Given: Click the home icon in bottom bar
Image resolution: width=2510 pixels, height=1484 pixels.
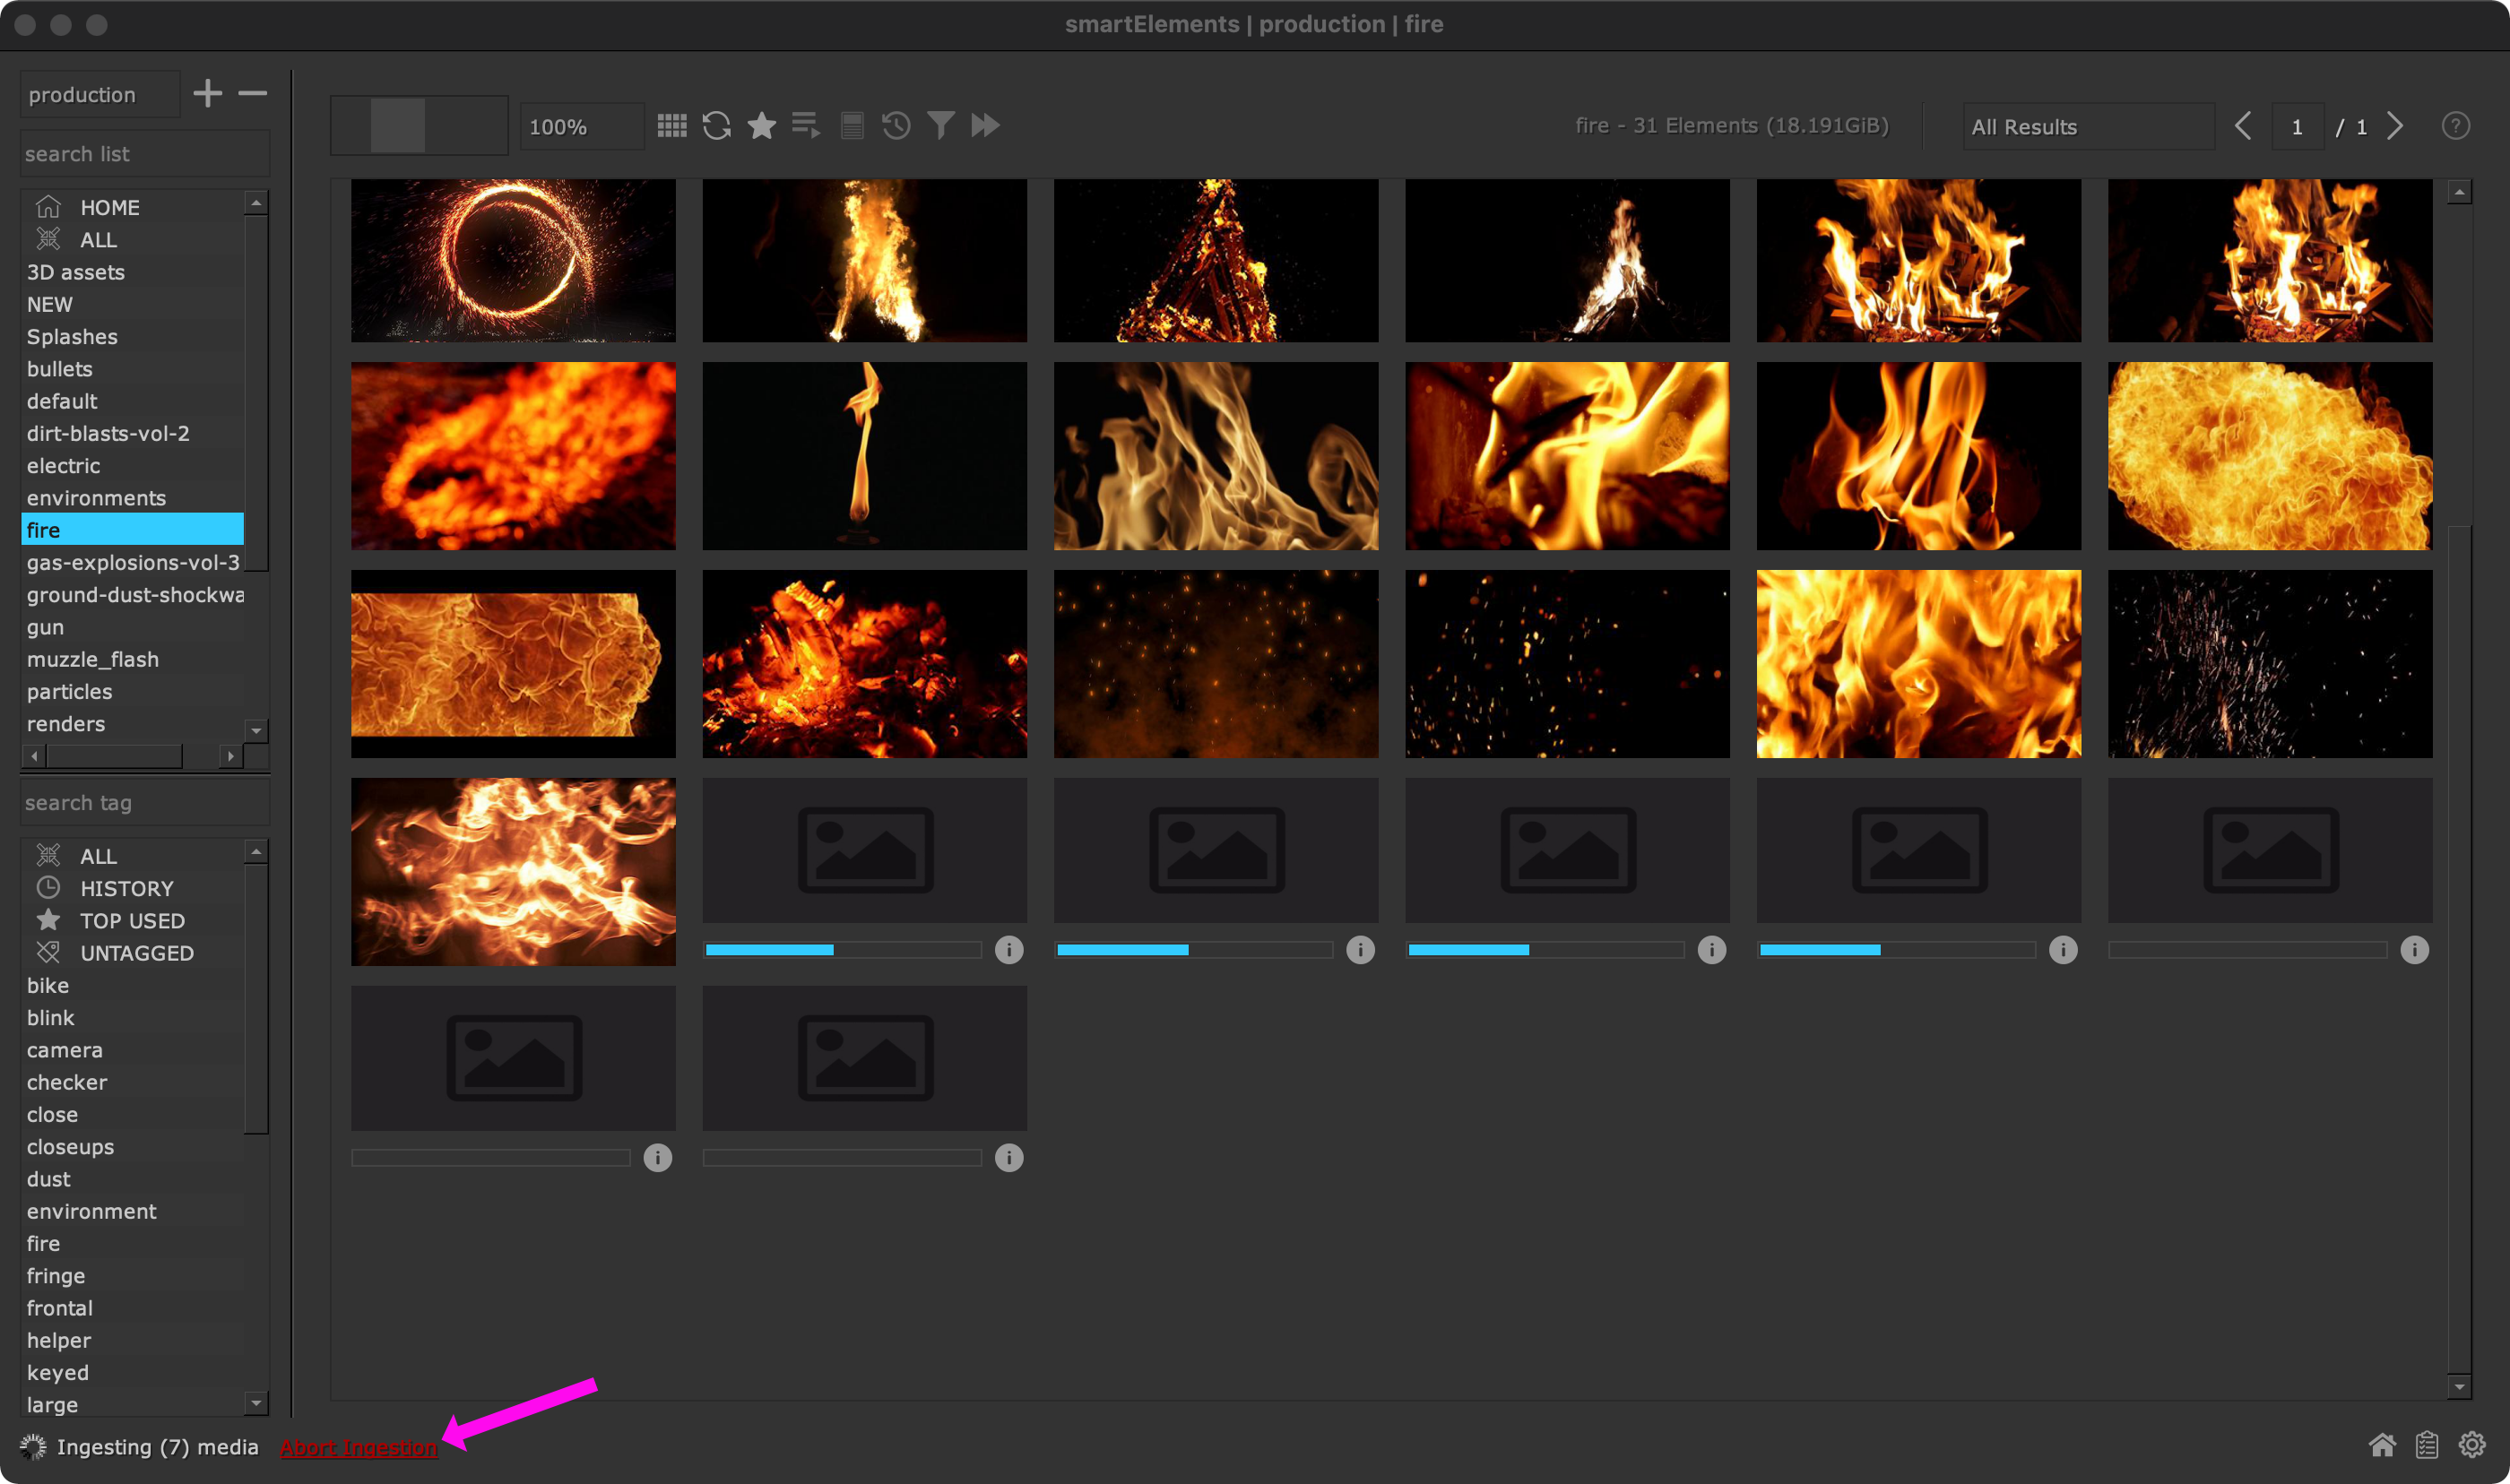Looking at the screenshot, I should point(2382,1445).
